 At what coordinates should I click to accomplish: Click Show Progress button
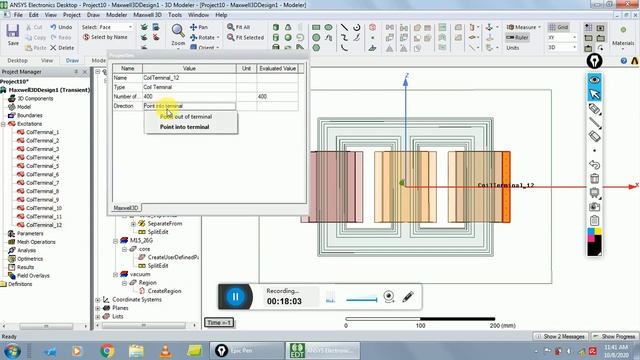[x=614, y=336]
